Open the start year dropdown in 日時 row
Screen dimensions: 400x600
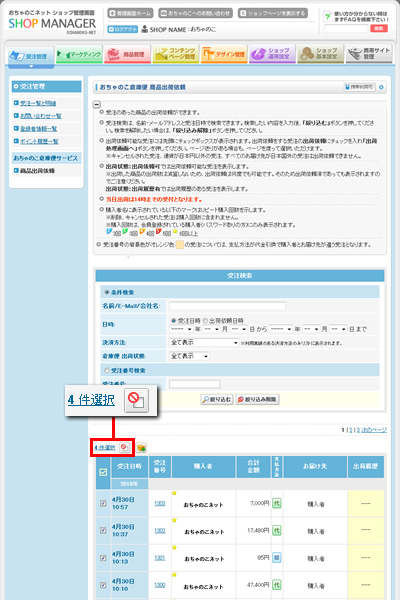coord(181,329)
